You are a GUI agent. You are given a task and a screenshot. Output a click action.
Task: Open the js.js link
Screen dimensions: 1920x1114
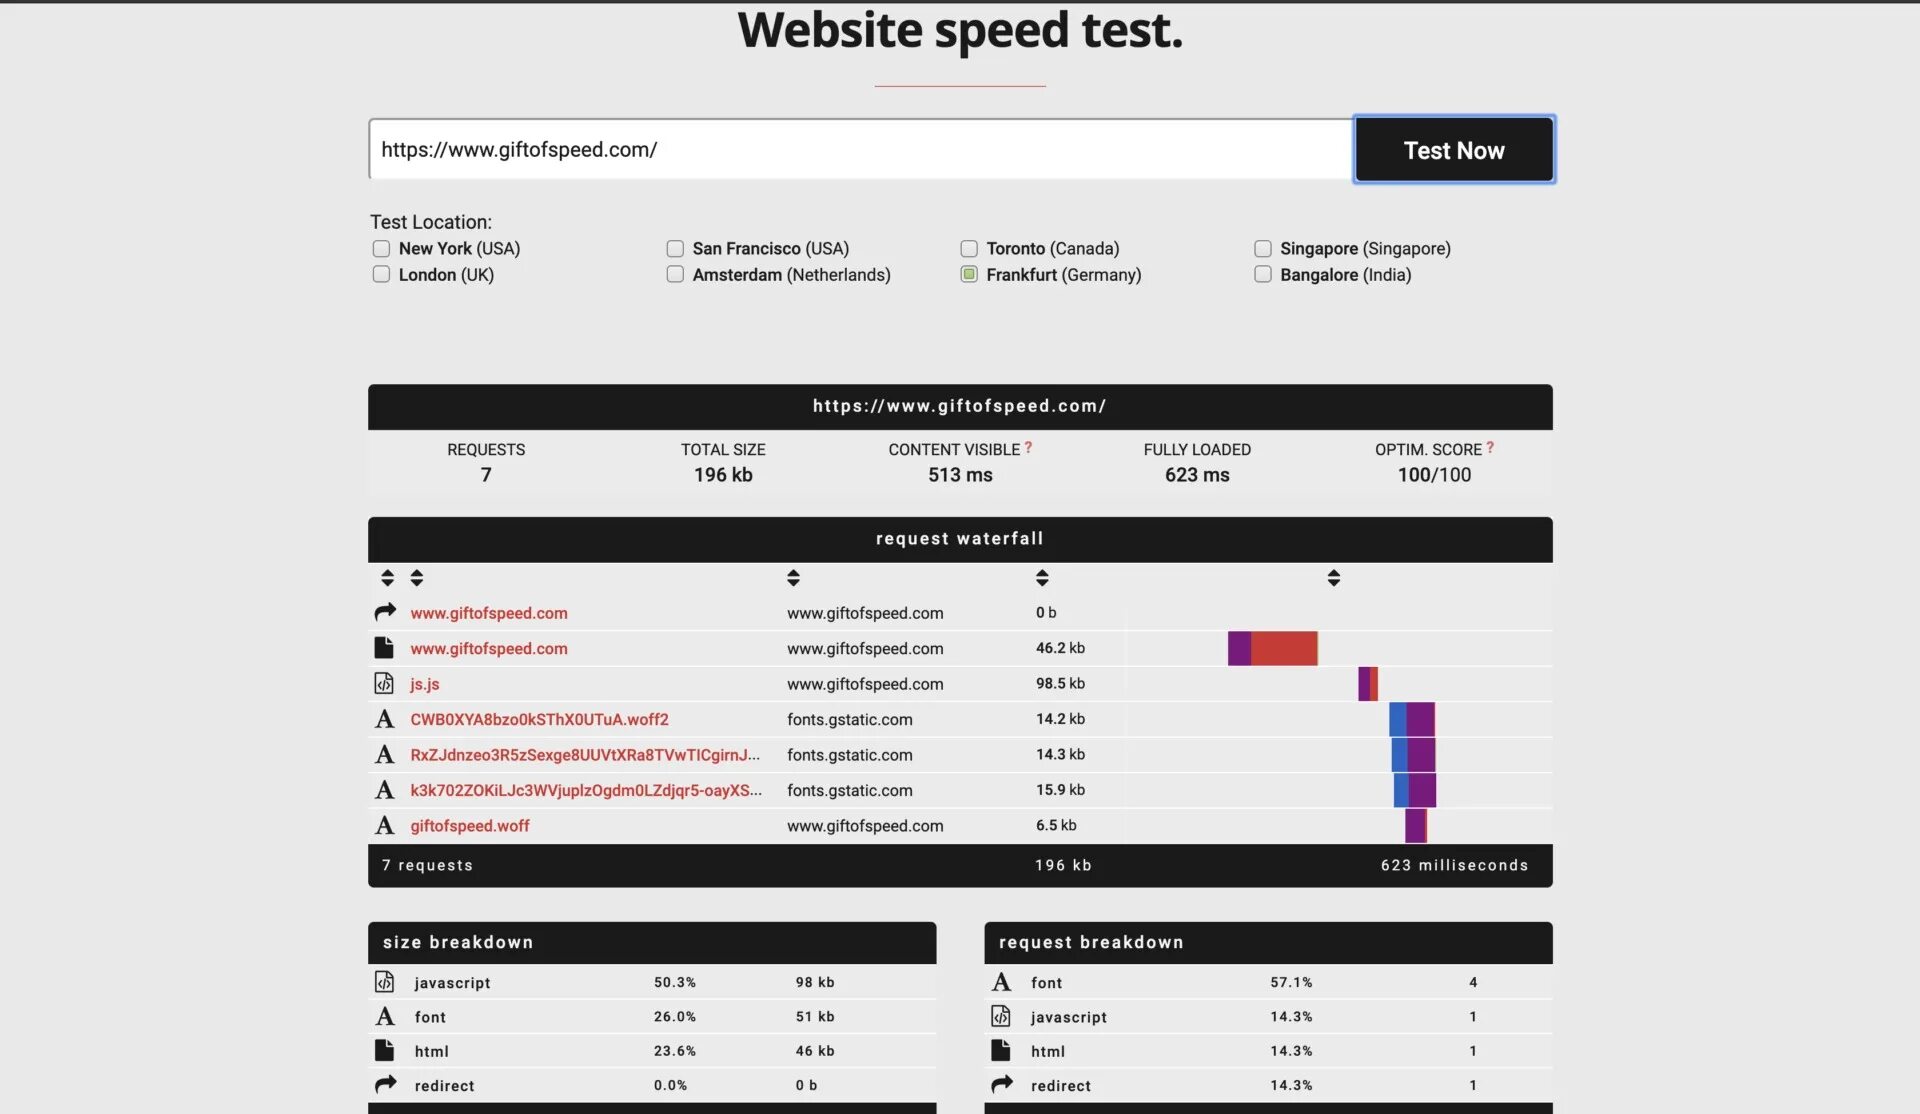pyautogui.click(x=425, y=684)
